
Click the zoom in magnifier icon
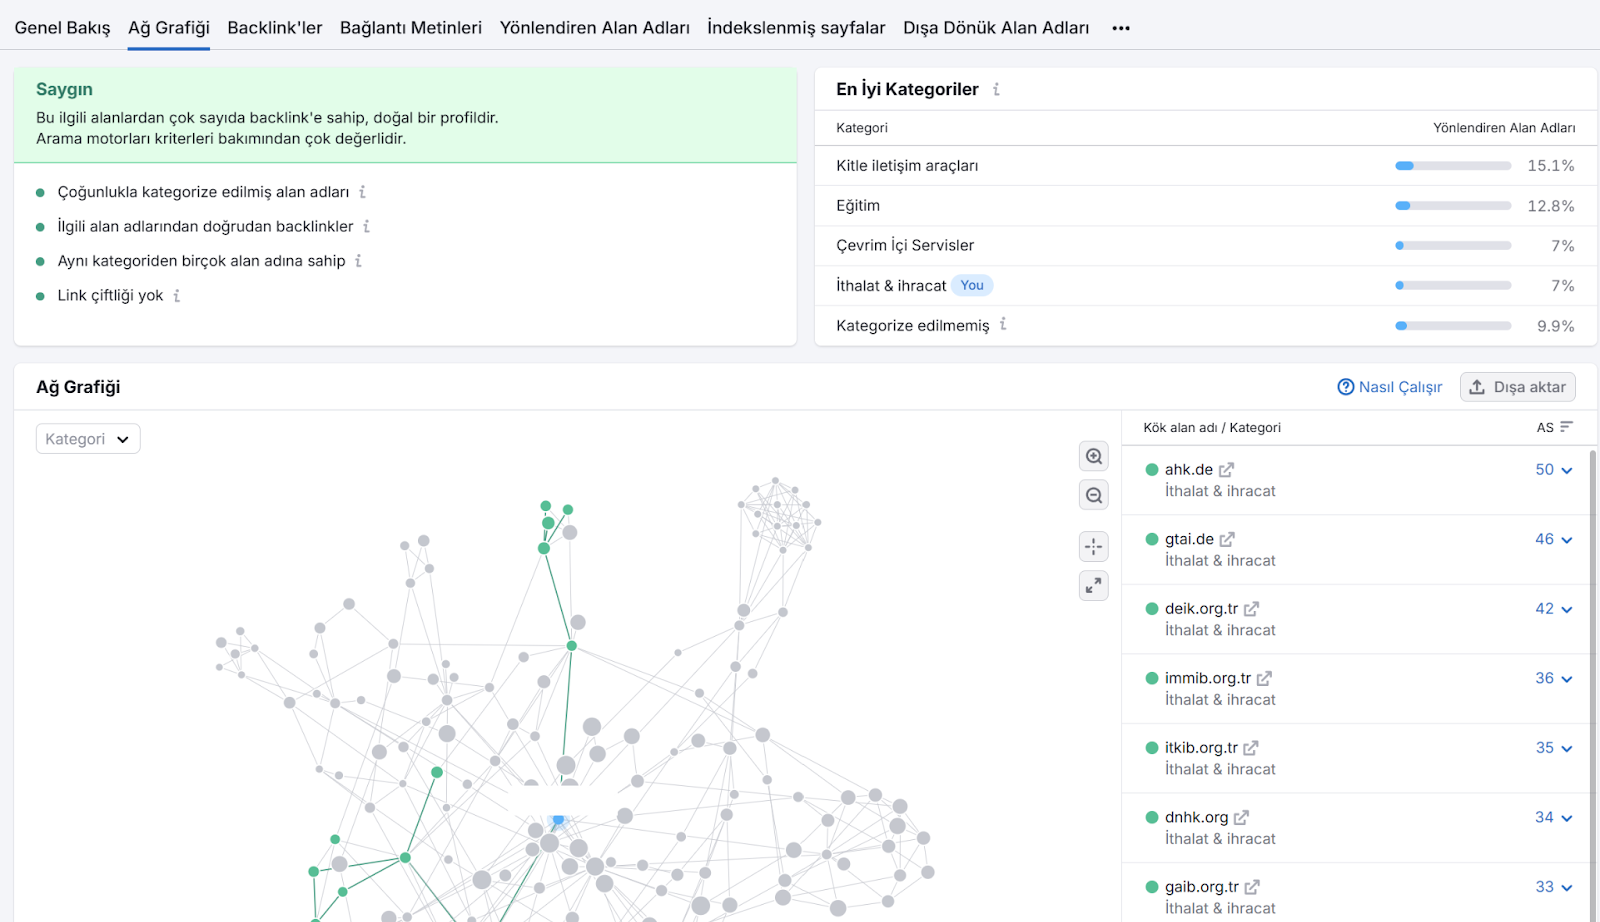[1094, 456]
